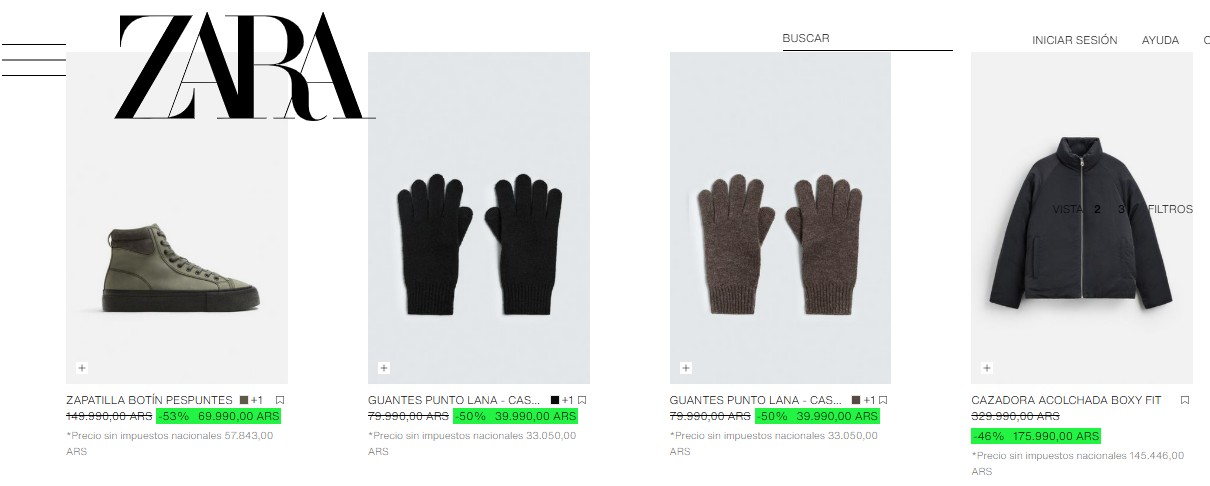The width and height of the screenshot is (1210, 486).
Task: Open the AYUDA help page
Action: point(1161,40)
